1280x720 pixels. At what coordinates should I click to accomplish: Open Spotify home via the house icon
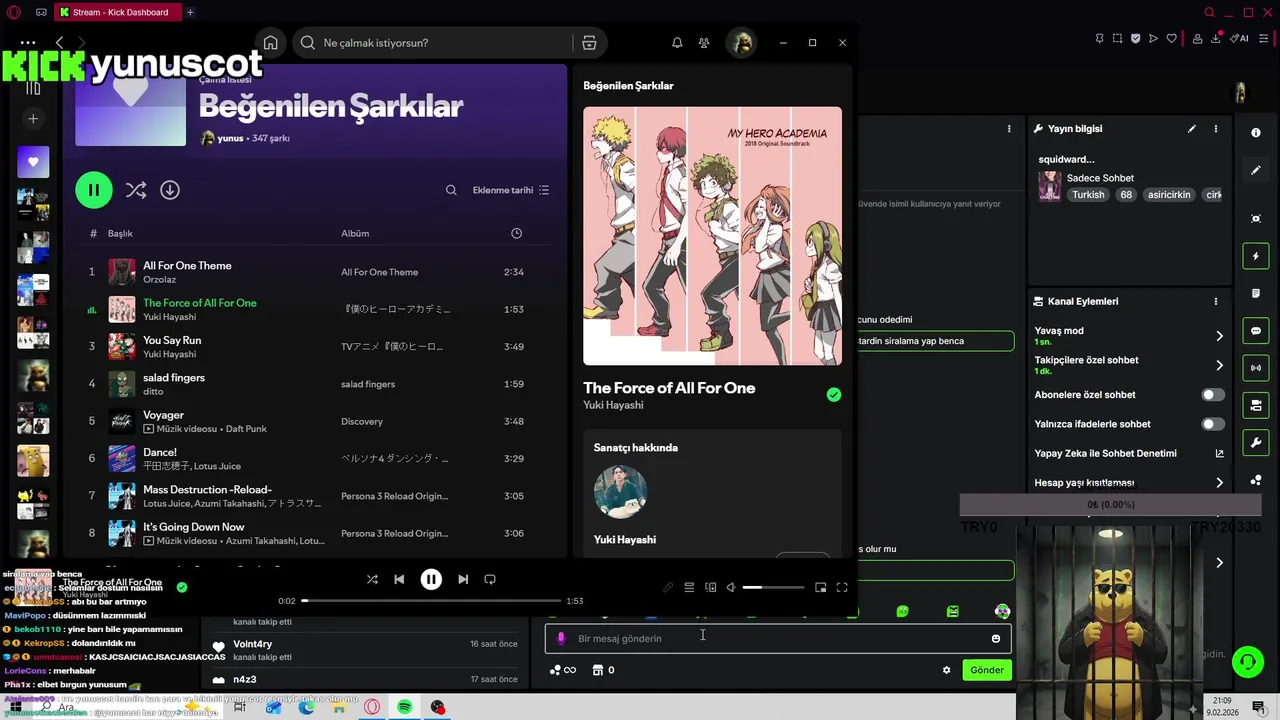(270, 43)
